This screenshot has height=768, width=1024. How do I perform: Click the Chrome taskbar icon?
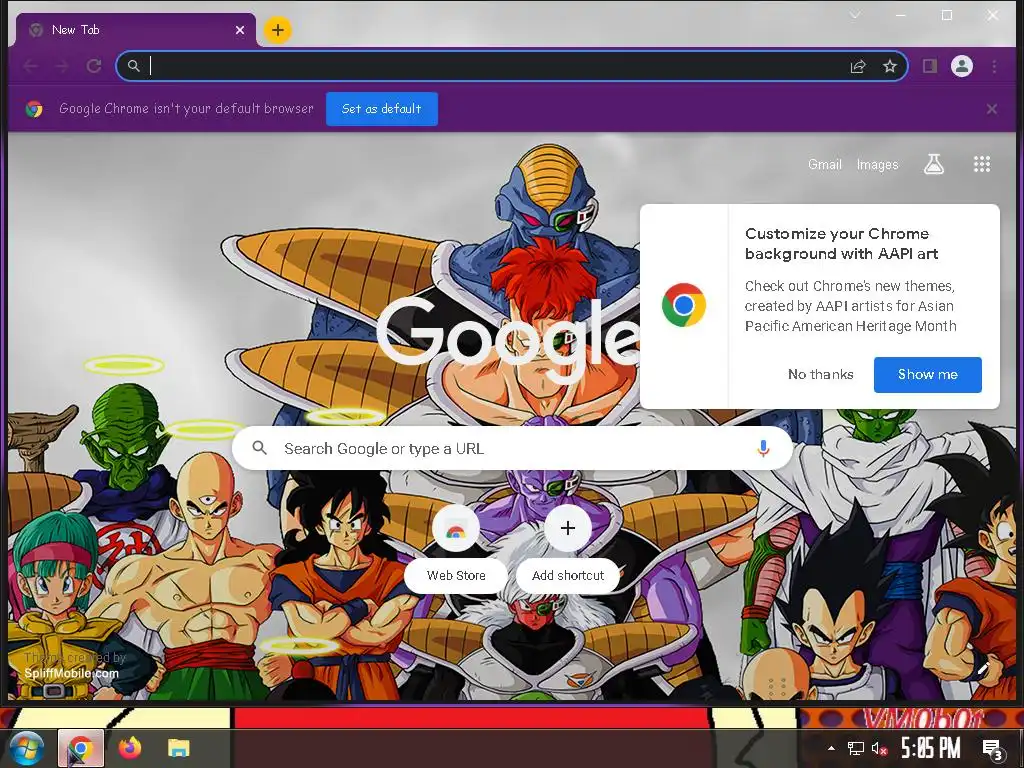80,748
